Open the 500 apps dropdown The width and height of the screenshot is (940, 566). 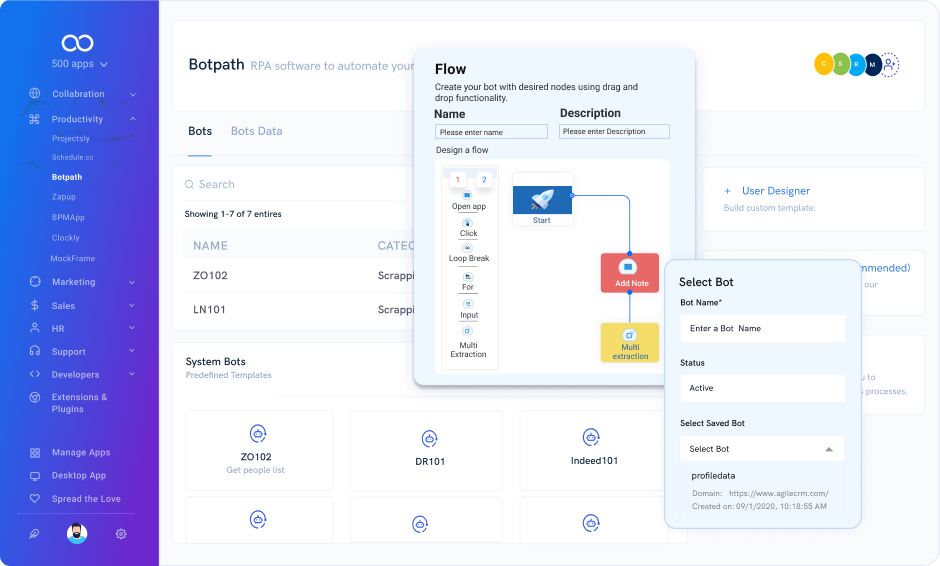click(79, 64)
